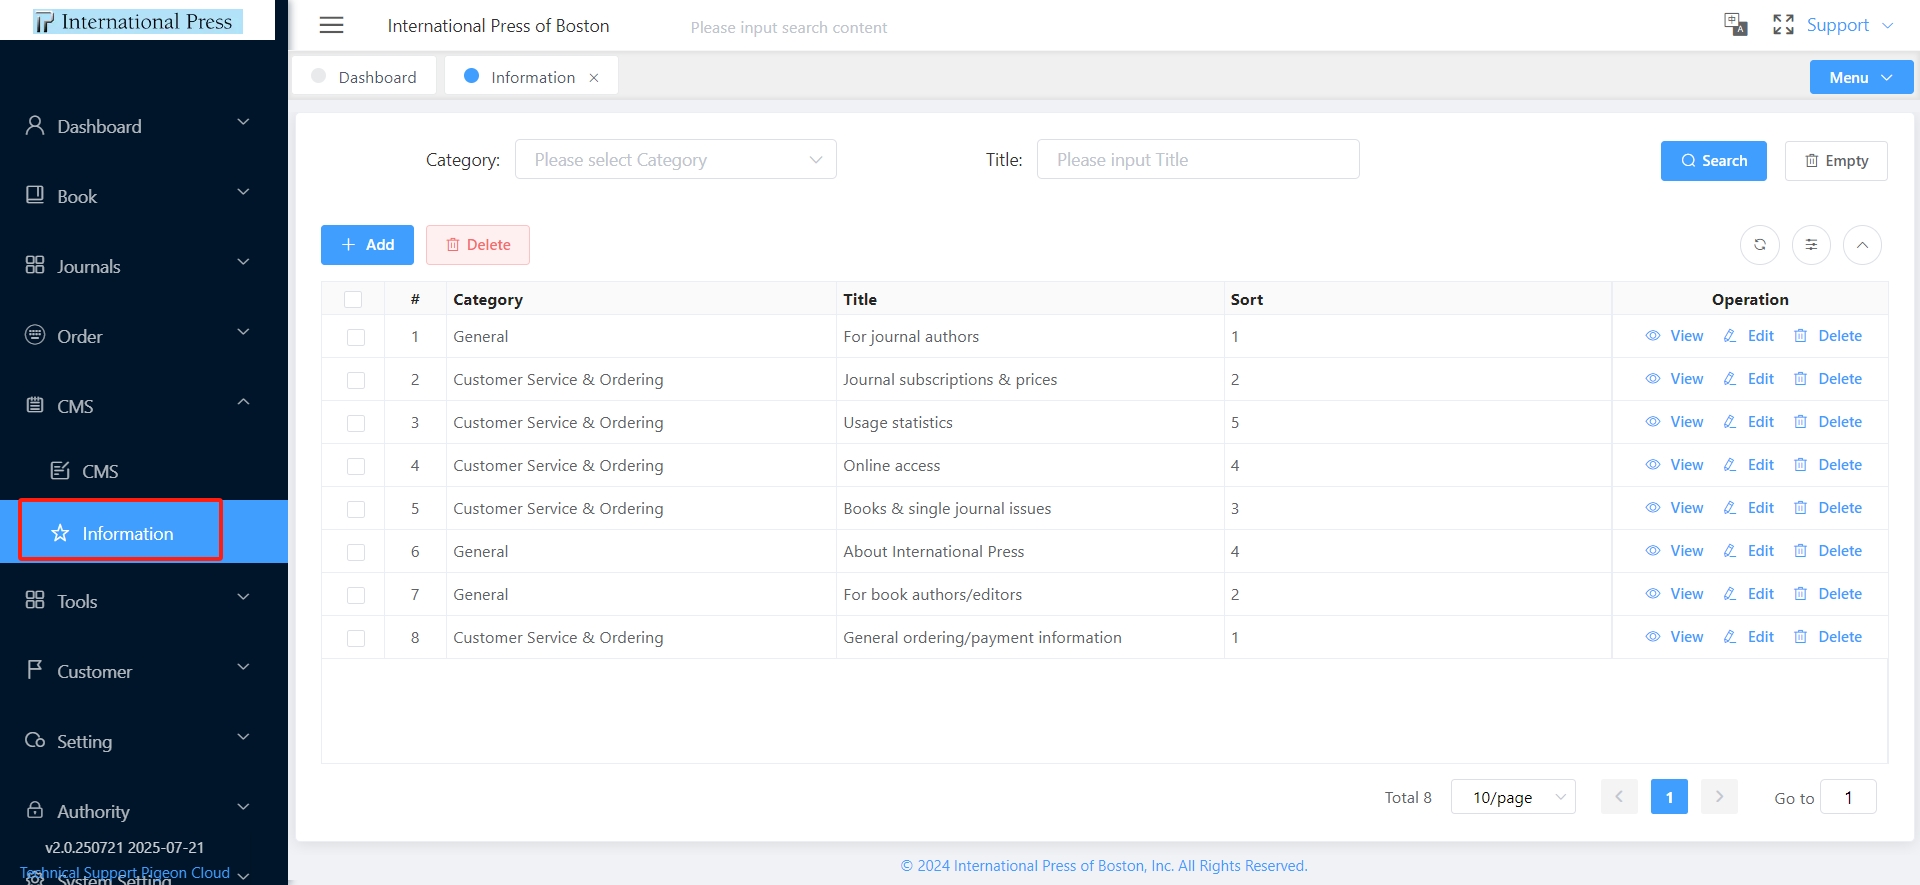
Task: Open the CMS submenu item
Action: 144,471
